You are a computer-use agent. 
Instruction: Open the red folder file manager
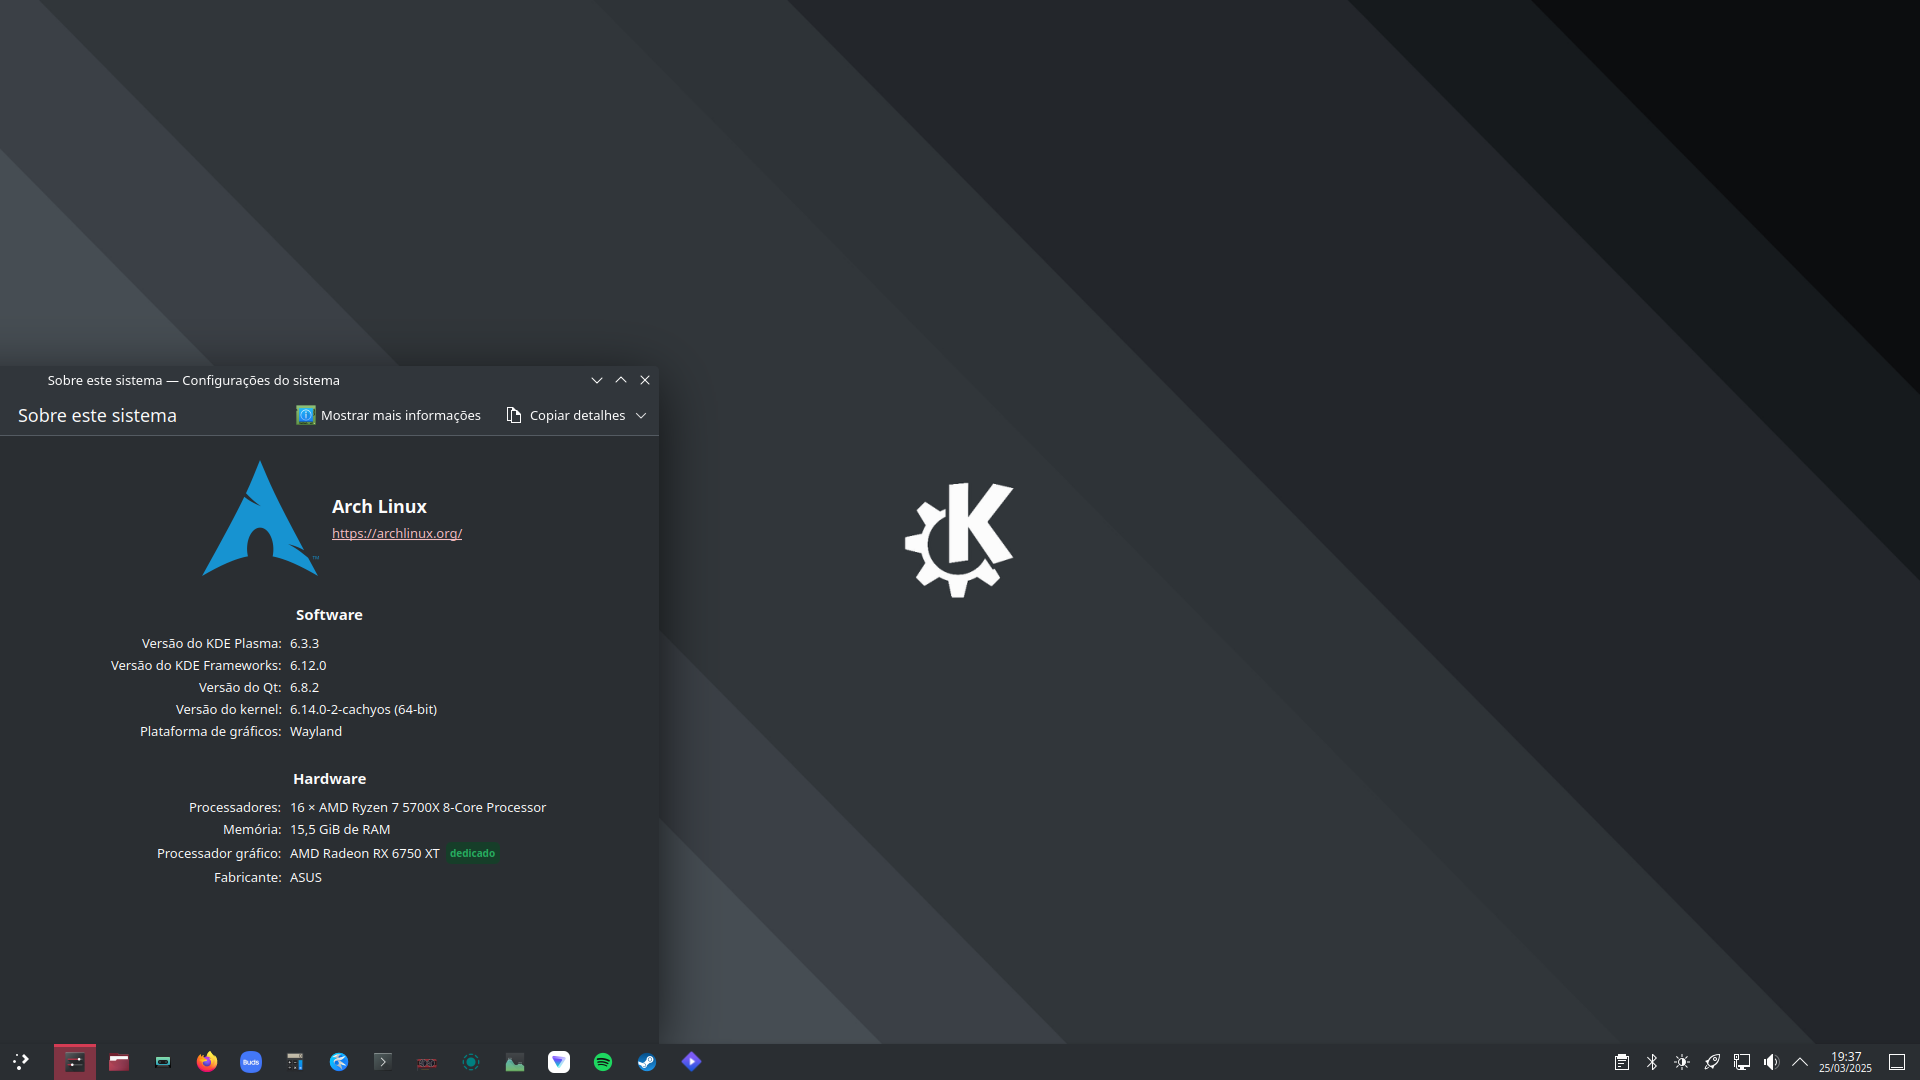point(119,1062)
